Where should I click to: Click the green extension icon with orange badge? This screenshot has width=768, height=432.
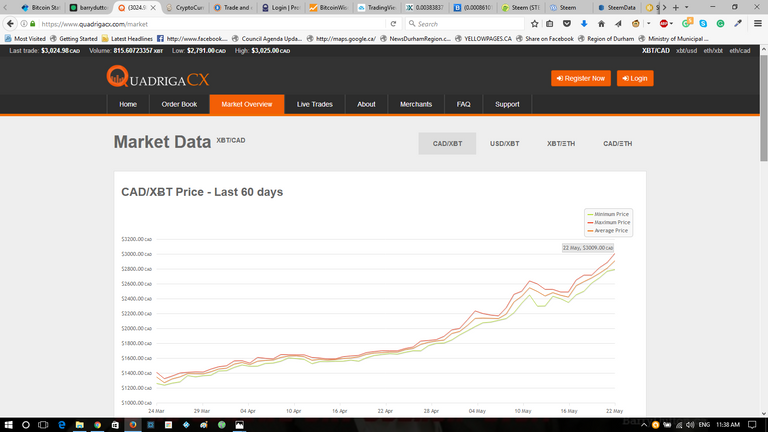coord(686,23)
